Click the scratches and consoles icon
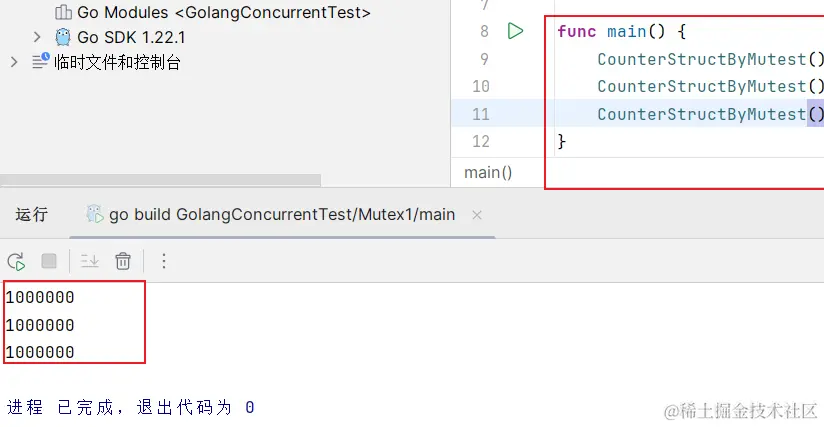 point(40,62)
